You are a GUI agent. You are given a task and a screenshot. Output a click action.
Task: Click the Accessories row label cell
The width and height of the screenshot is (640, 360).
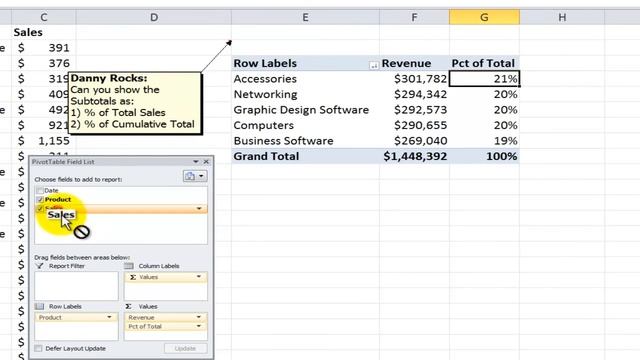tap(305, 79)
